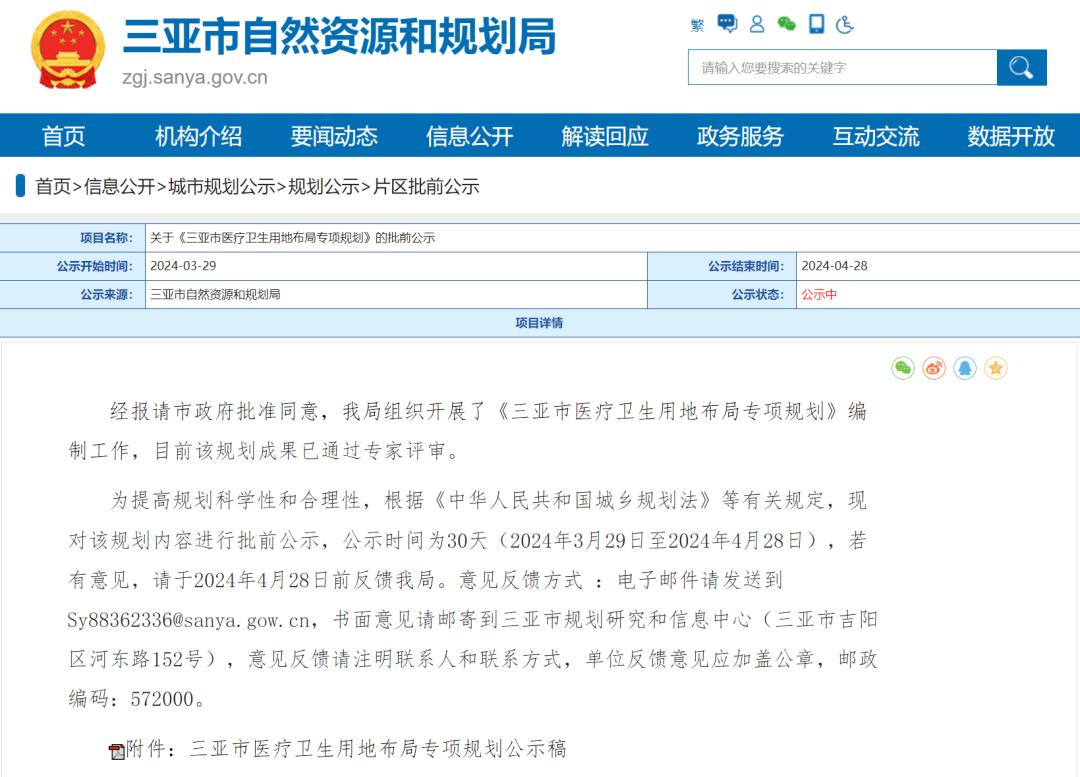Switch to traditional Chinese via 繁 icon
The height and width of the screenshot is (777, 1080).
coord(697,25)
